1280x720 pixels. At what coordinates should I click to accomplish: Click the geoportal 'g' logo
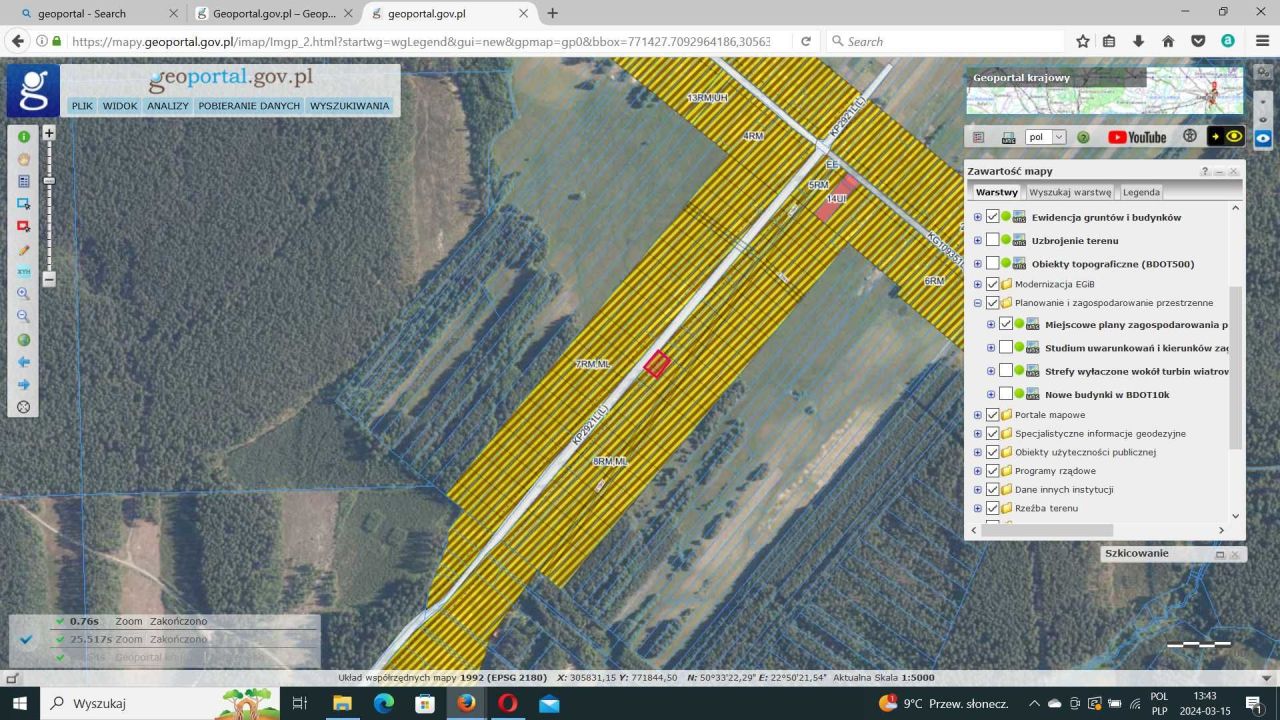point(33,91)
